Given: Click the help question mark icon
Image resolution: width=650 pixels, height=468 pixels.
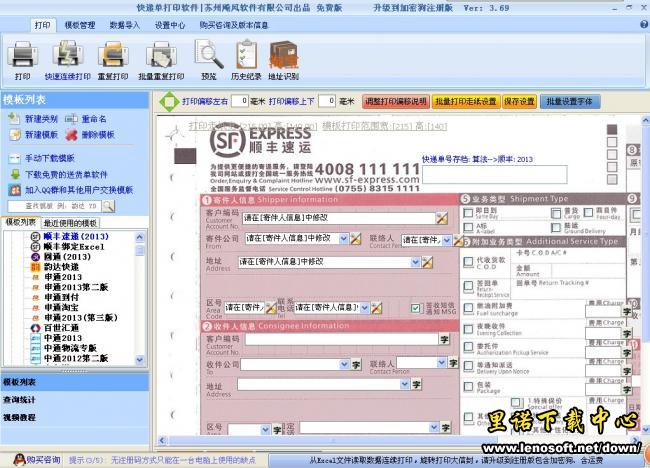Looking at the screenshot, I should [x=644, y=25].
